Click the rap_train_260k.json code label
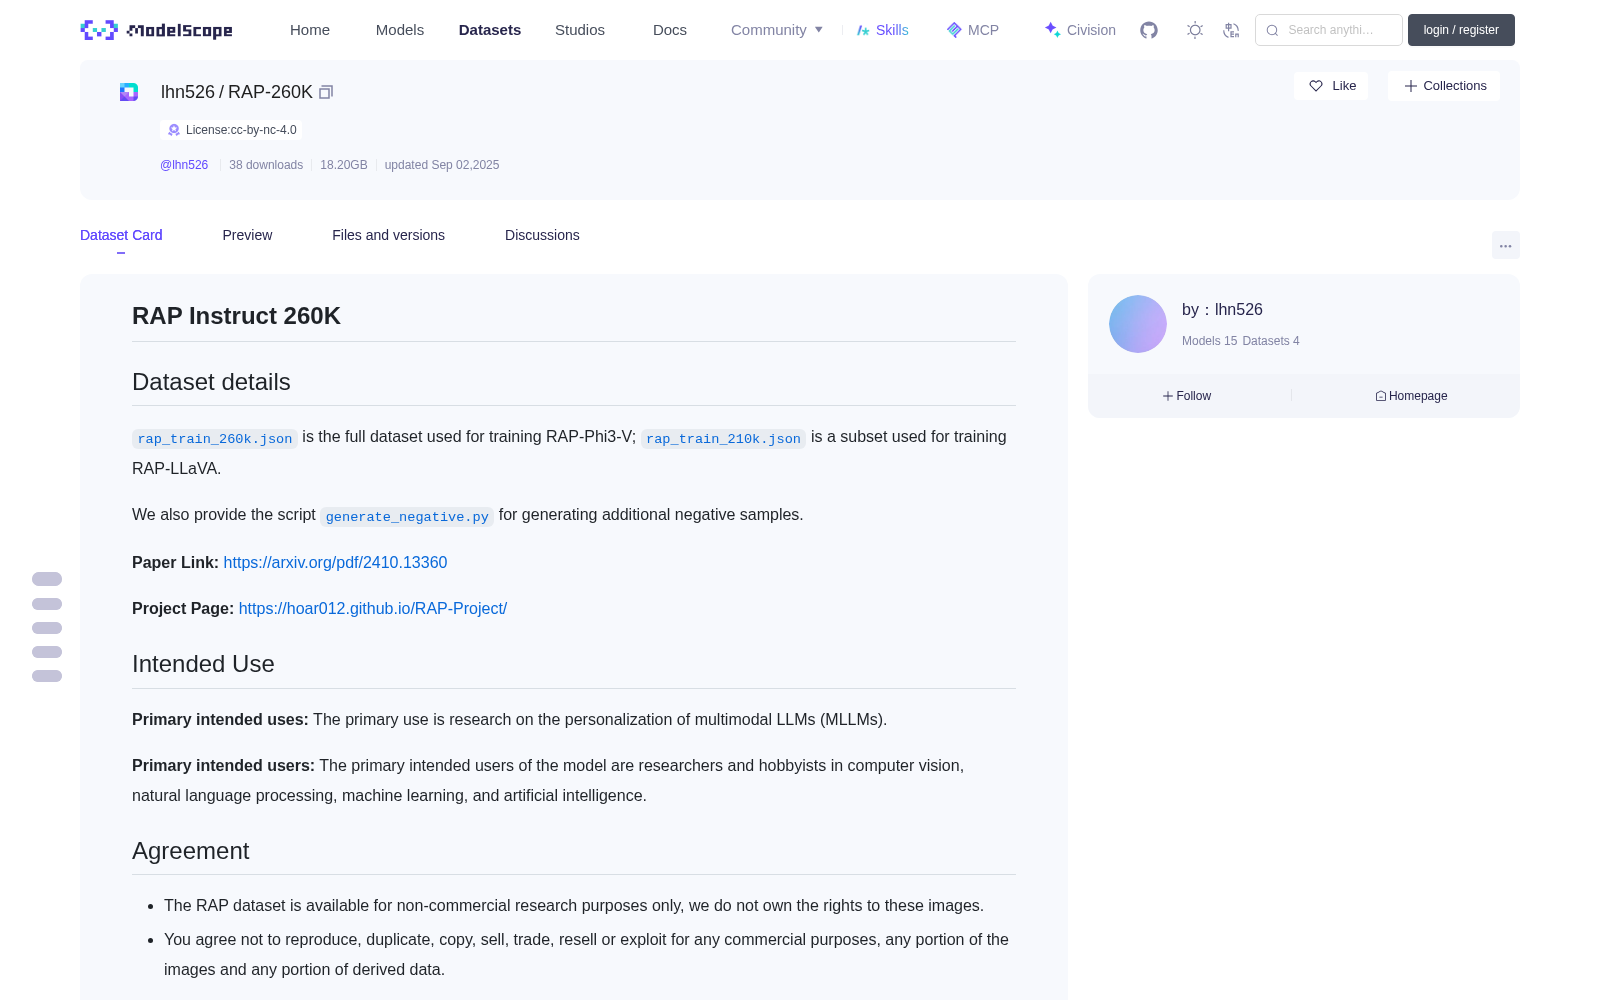1600x1000 pixels. coord(215,439)
